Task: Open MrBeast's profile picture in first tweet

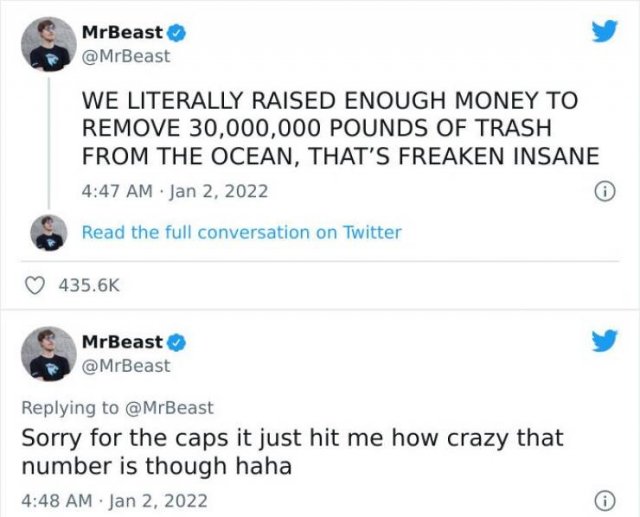Action: pos(49,44)
